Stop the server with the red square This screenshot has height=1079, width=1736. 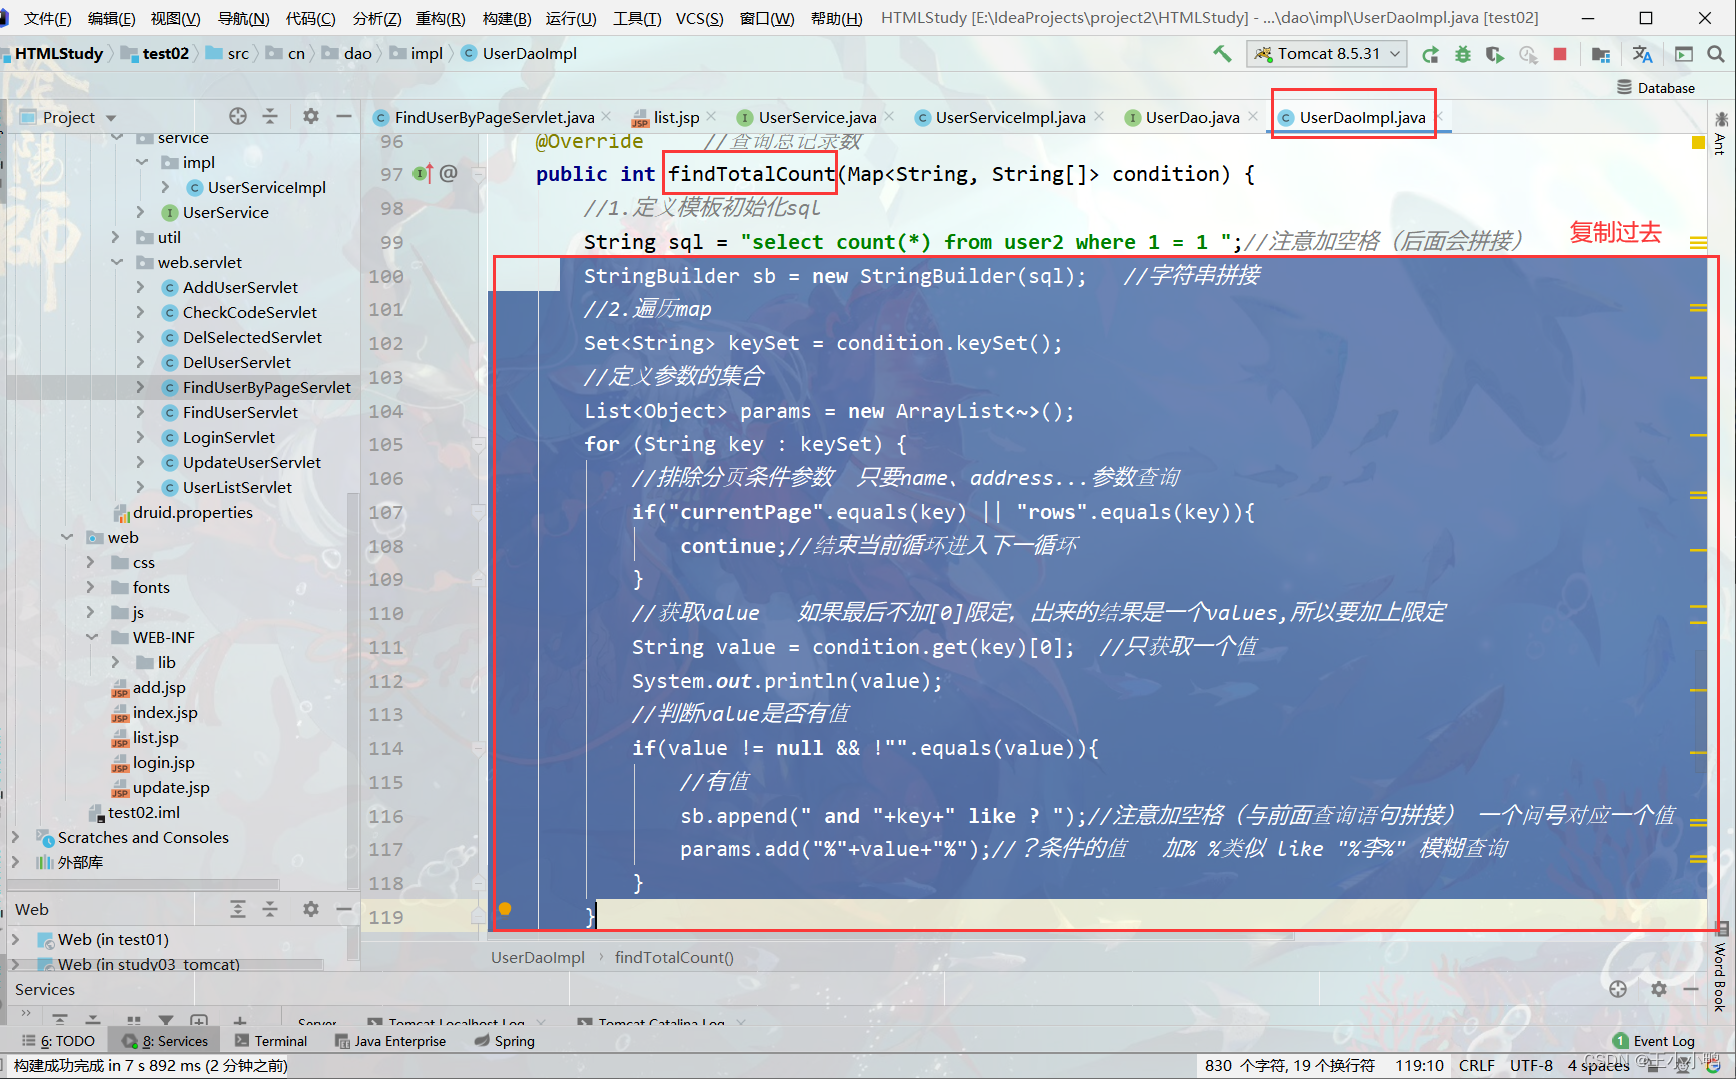[1559, 54]
